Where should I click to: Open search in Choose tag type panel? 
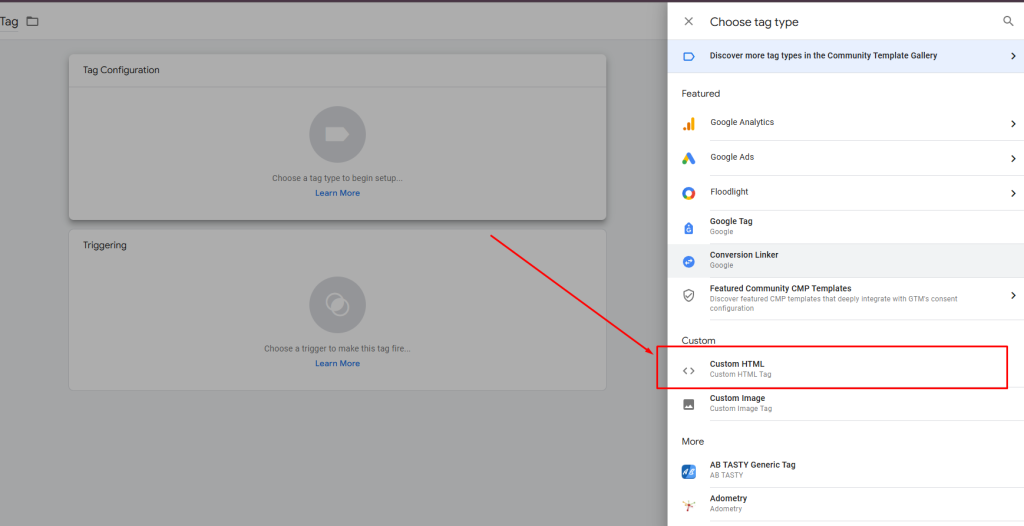click(x=1008, y=22)
